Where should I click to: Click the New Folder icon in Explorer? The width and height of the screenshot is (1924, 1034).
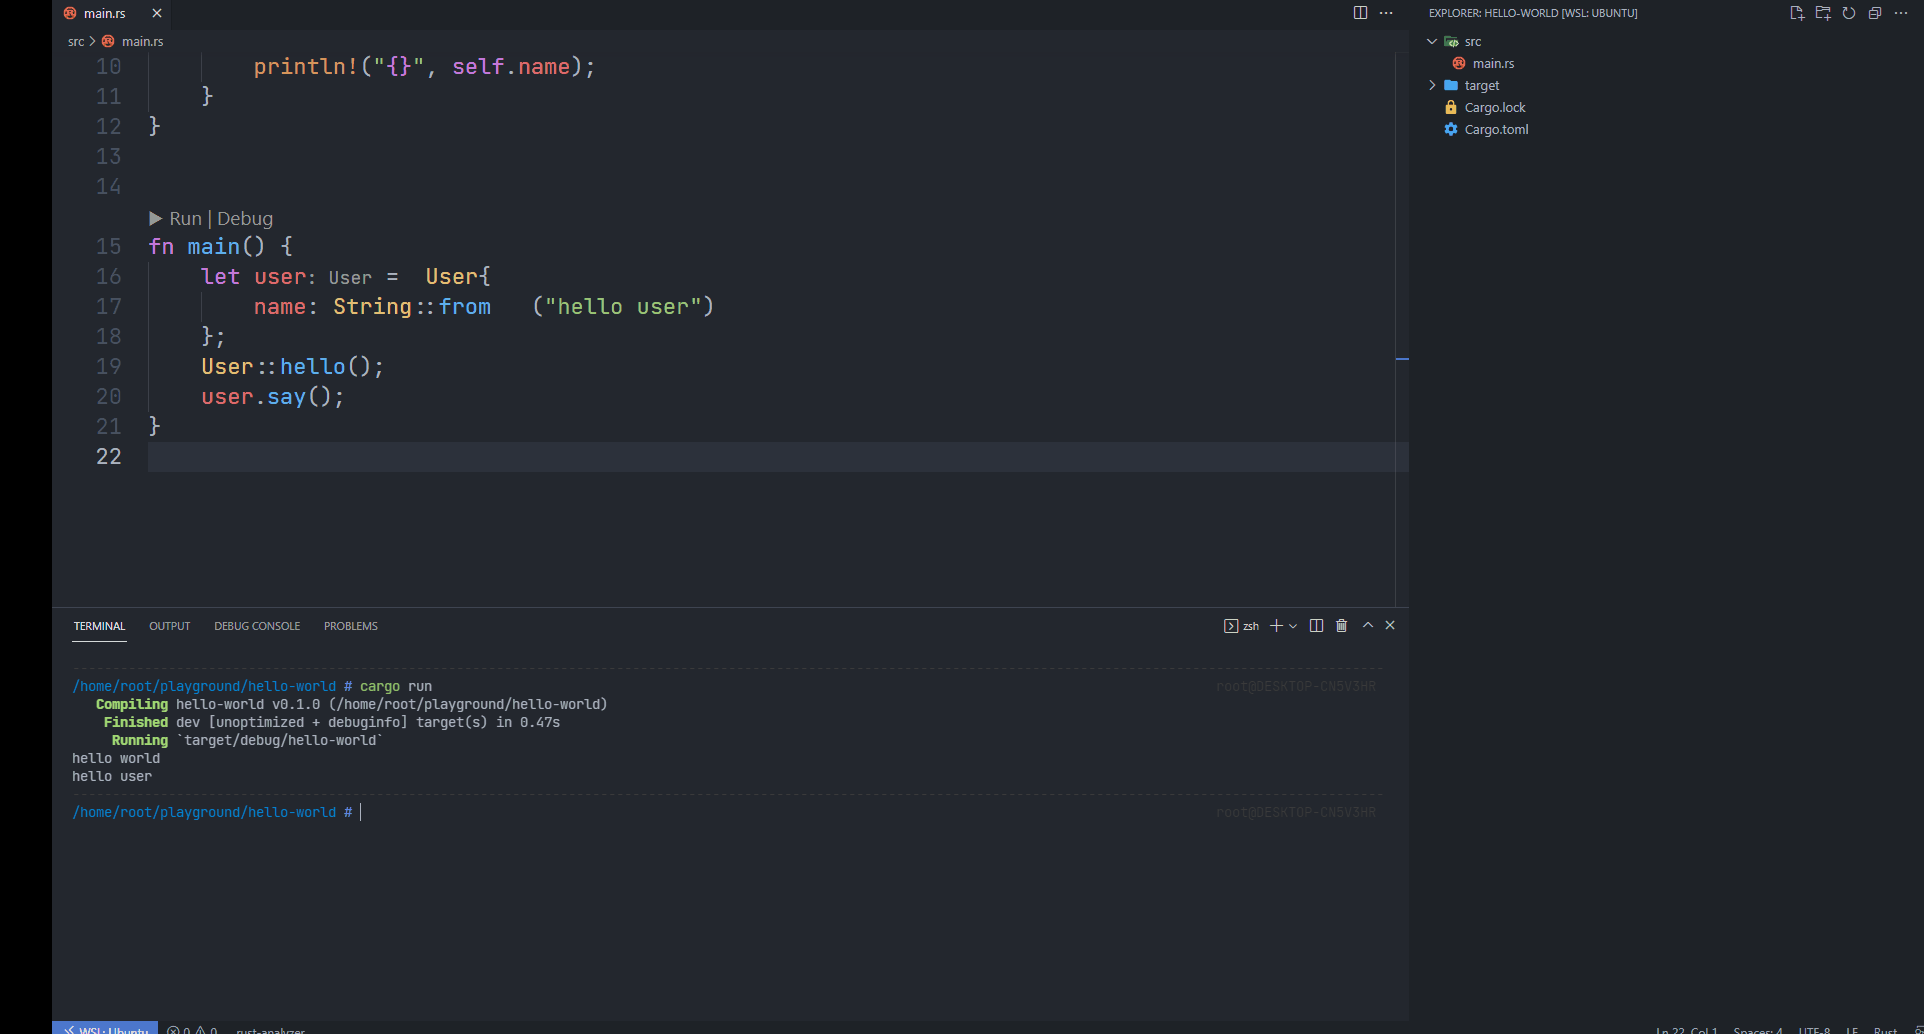click(x=1823, y=13)
